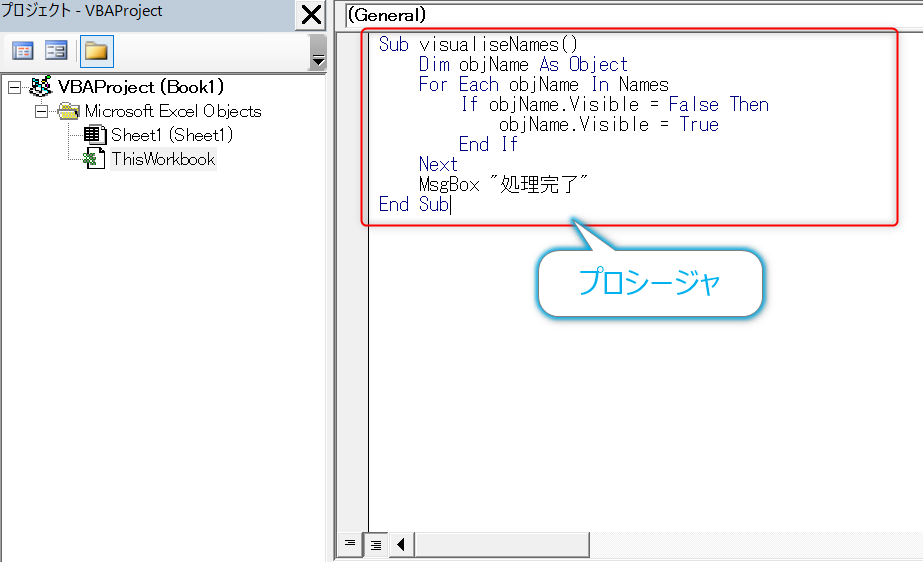Collapse the Microsoft Excel Objects folder
This screenshot has width=923, height=562.
42,111
